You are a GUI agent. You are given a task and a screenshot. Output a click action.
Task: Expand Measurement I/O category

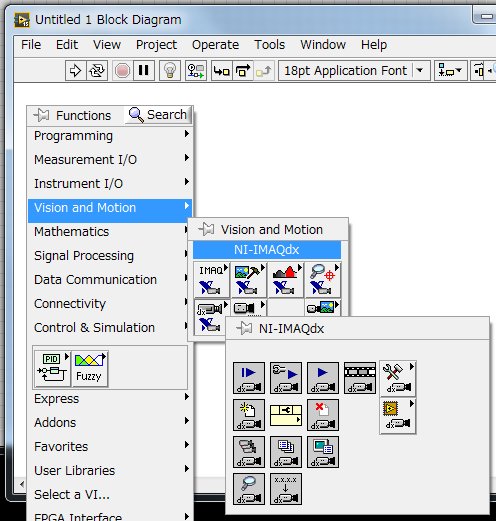(x=110, y=160)
